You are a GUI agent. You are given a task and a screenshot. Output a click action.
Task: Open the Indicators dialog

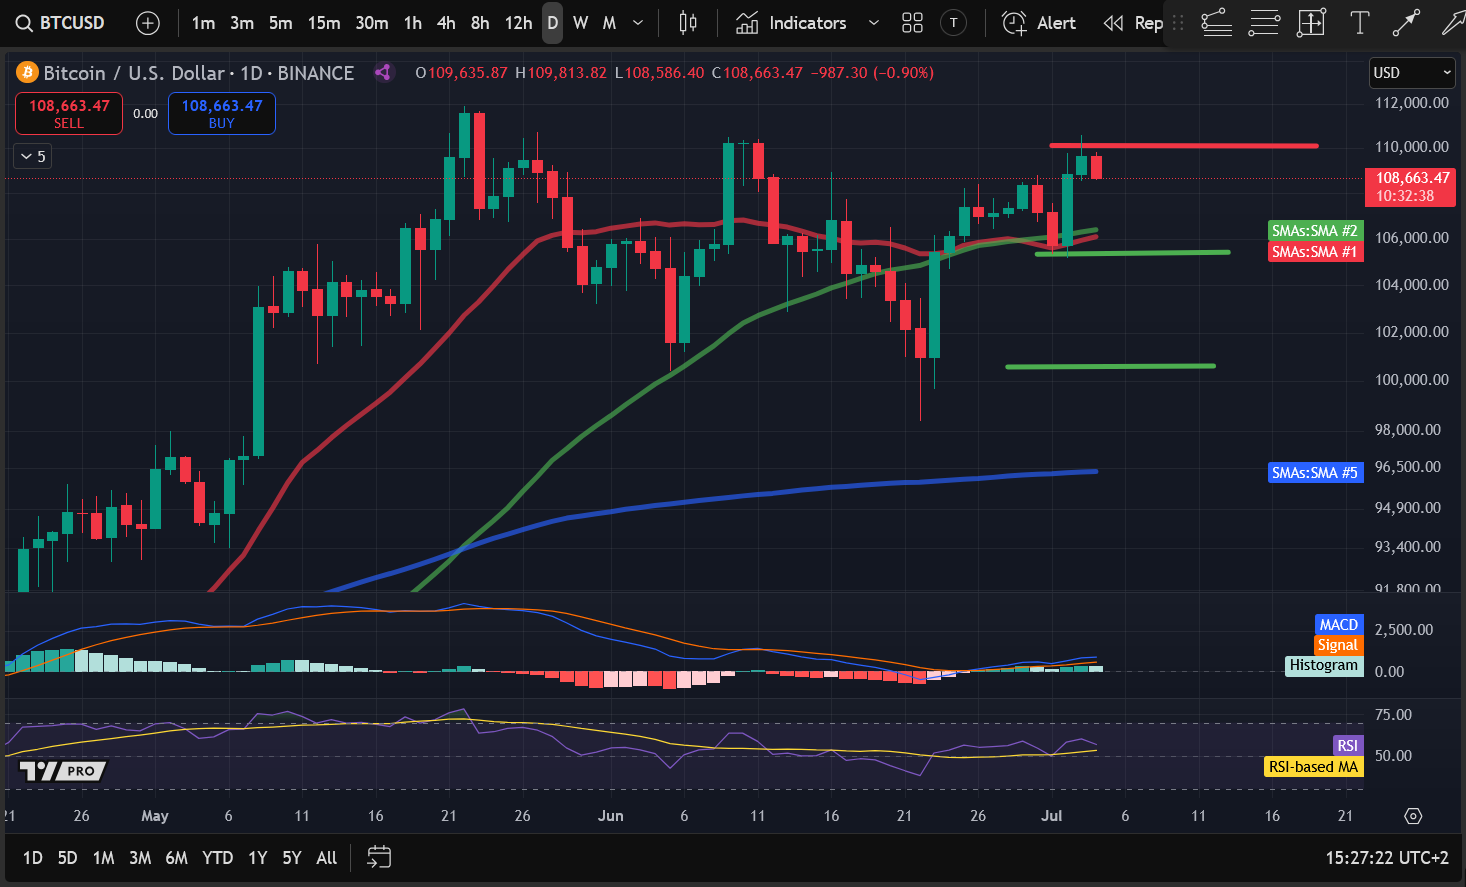click(791, 23)
